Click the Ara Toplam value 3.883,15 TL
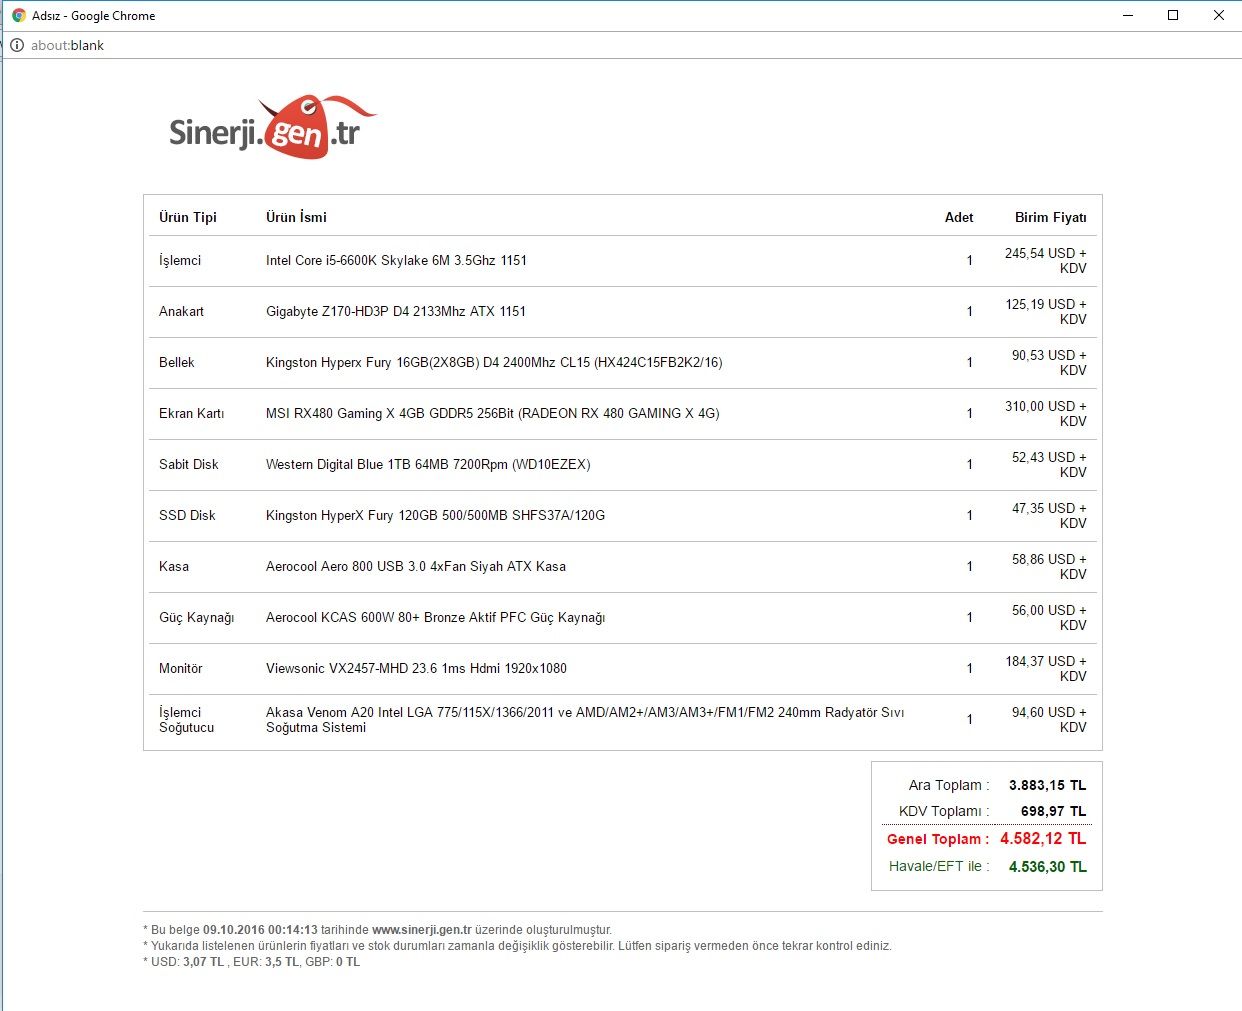1242x1011 pixels. pyautogui.click(x=1047, y=785)
